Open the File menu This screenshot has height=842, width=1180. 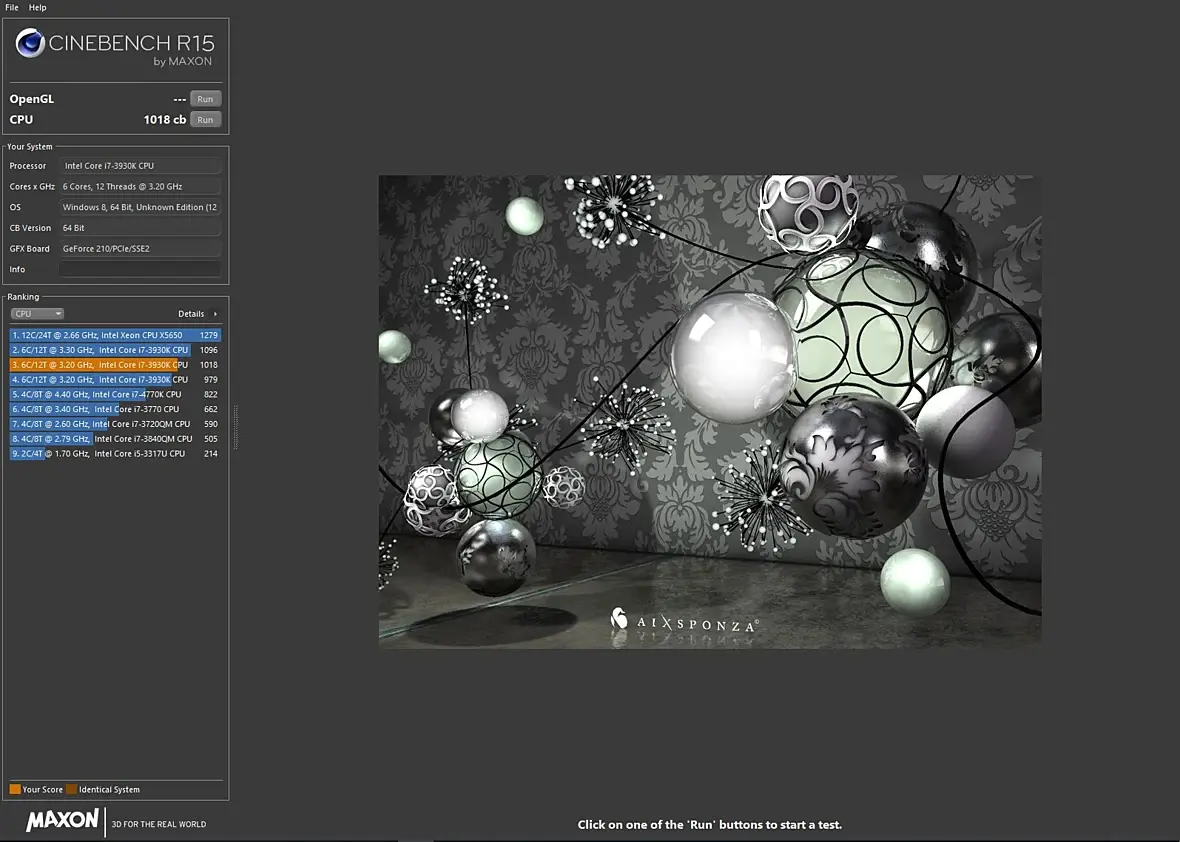[12, 7]
